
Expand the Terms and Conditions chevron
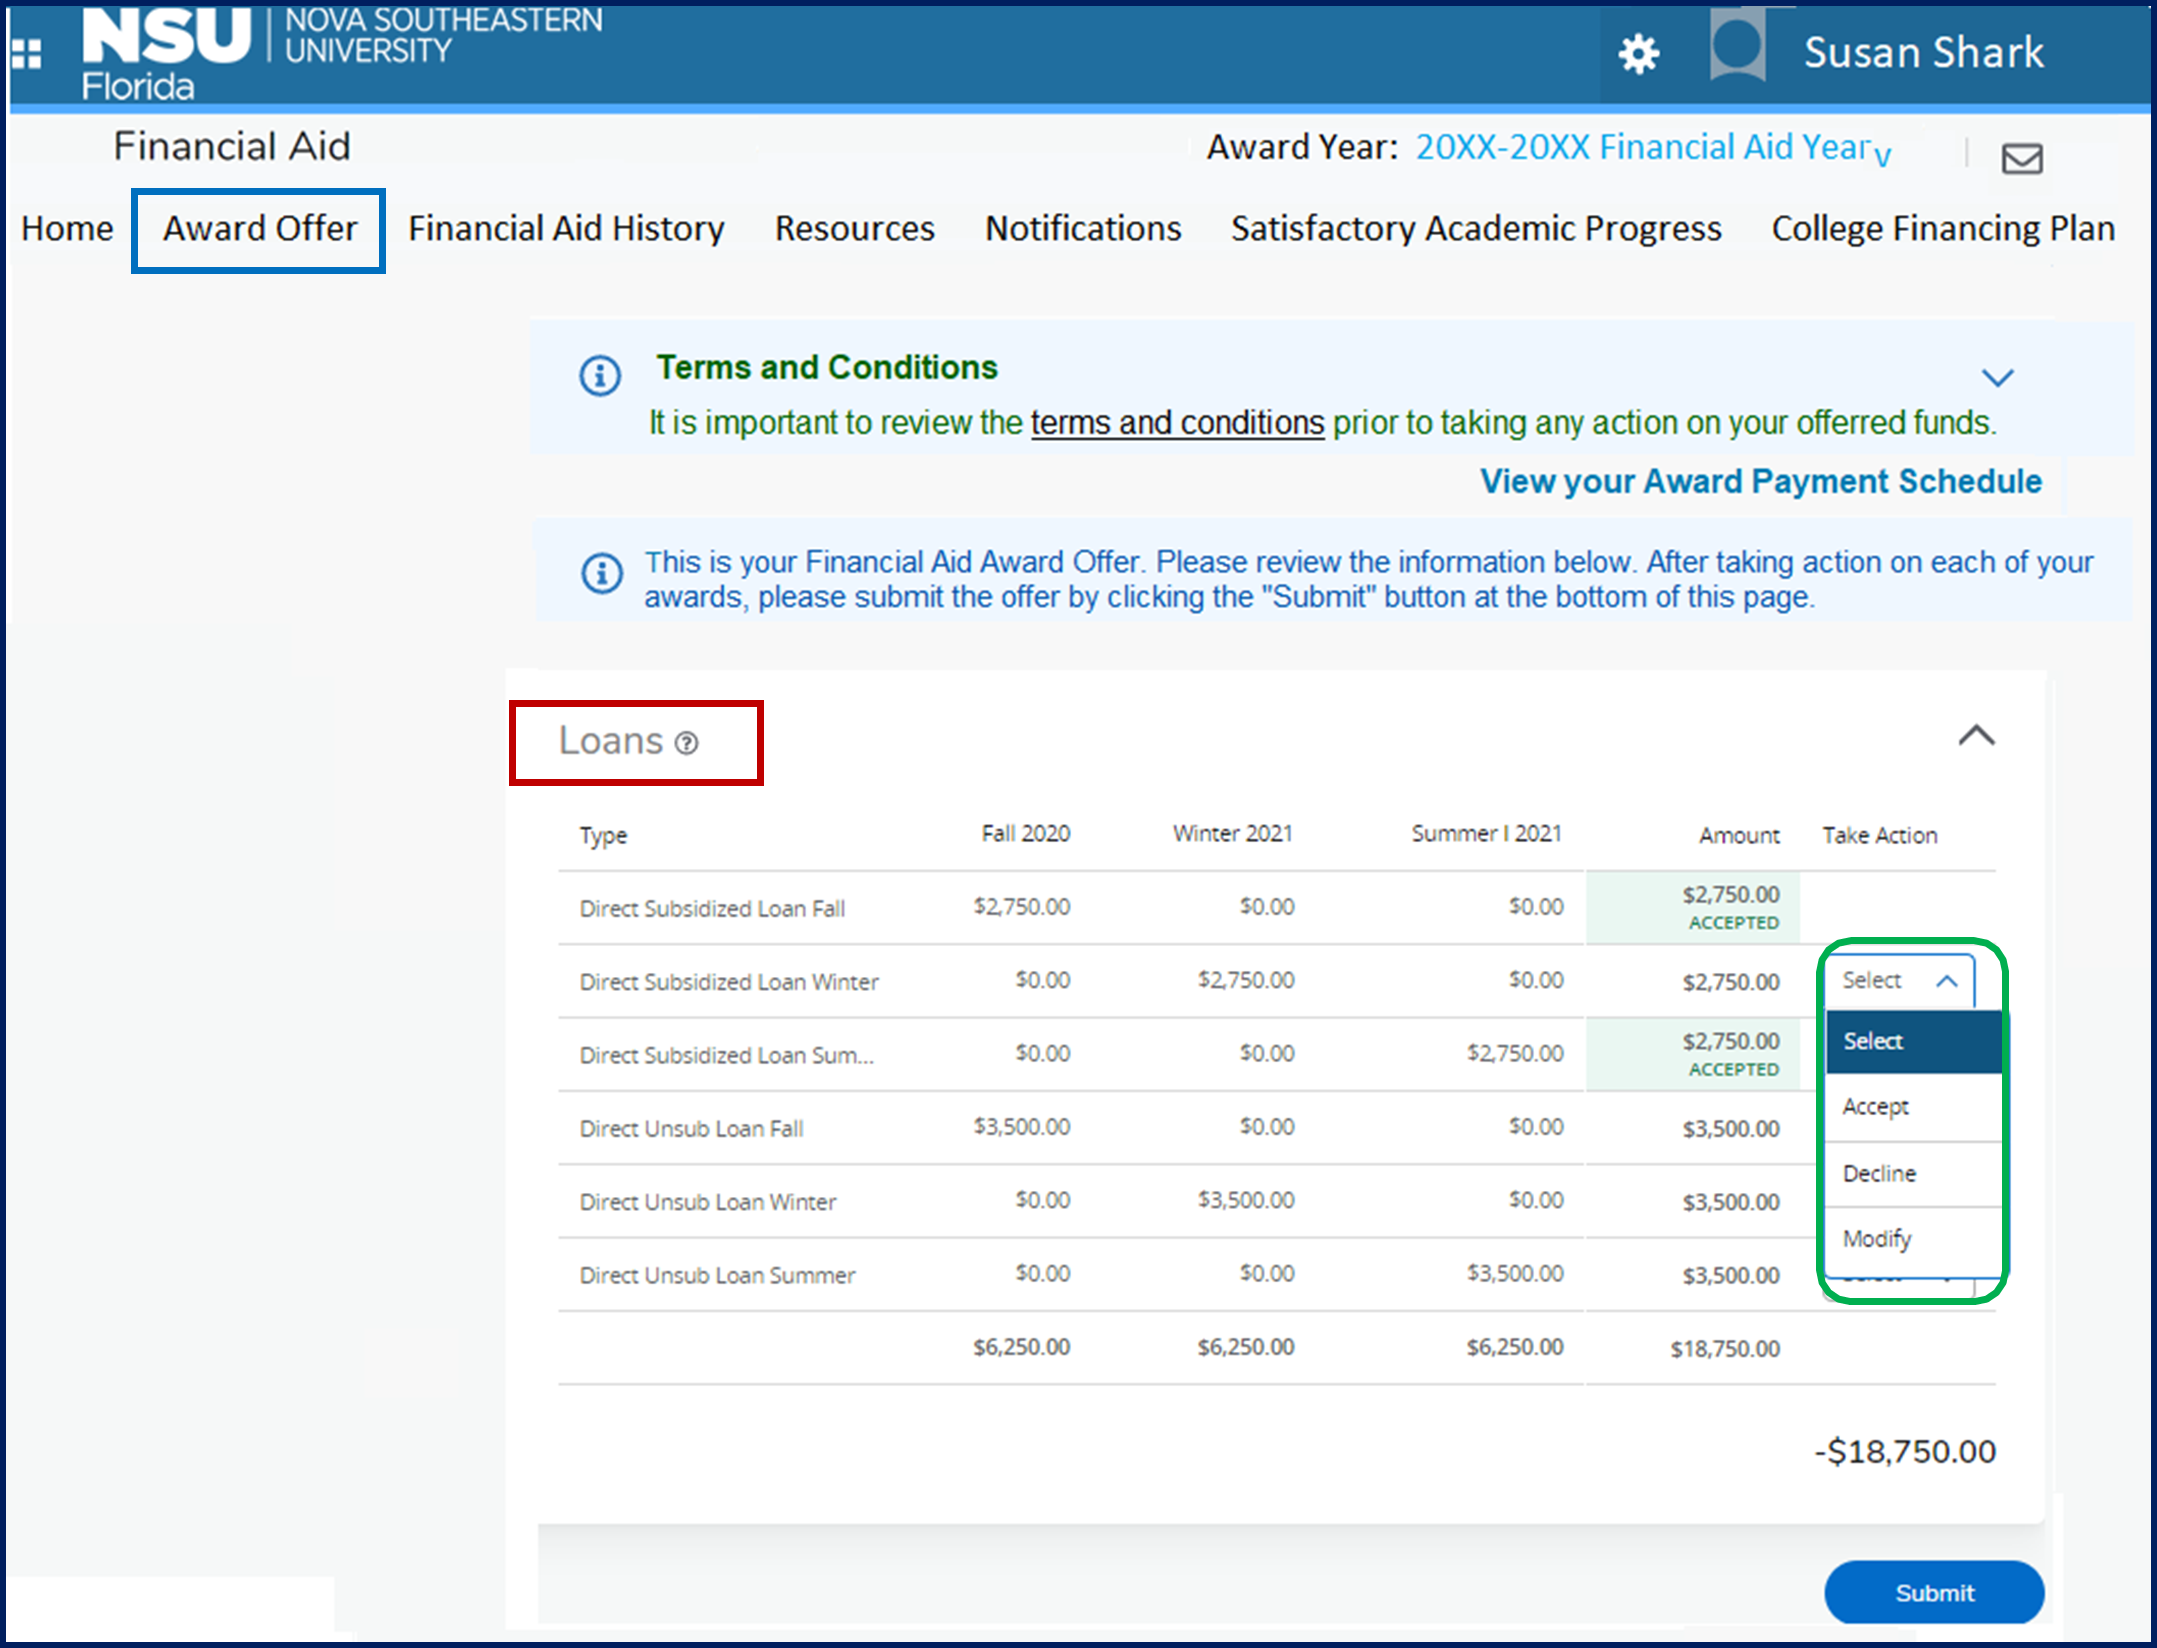click(x=1997, y=377)
